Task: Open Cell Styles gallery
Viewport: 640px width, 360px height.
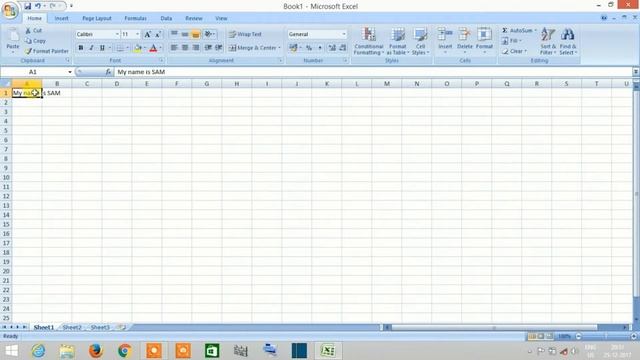Action: point(420,41)
